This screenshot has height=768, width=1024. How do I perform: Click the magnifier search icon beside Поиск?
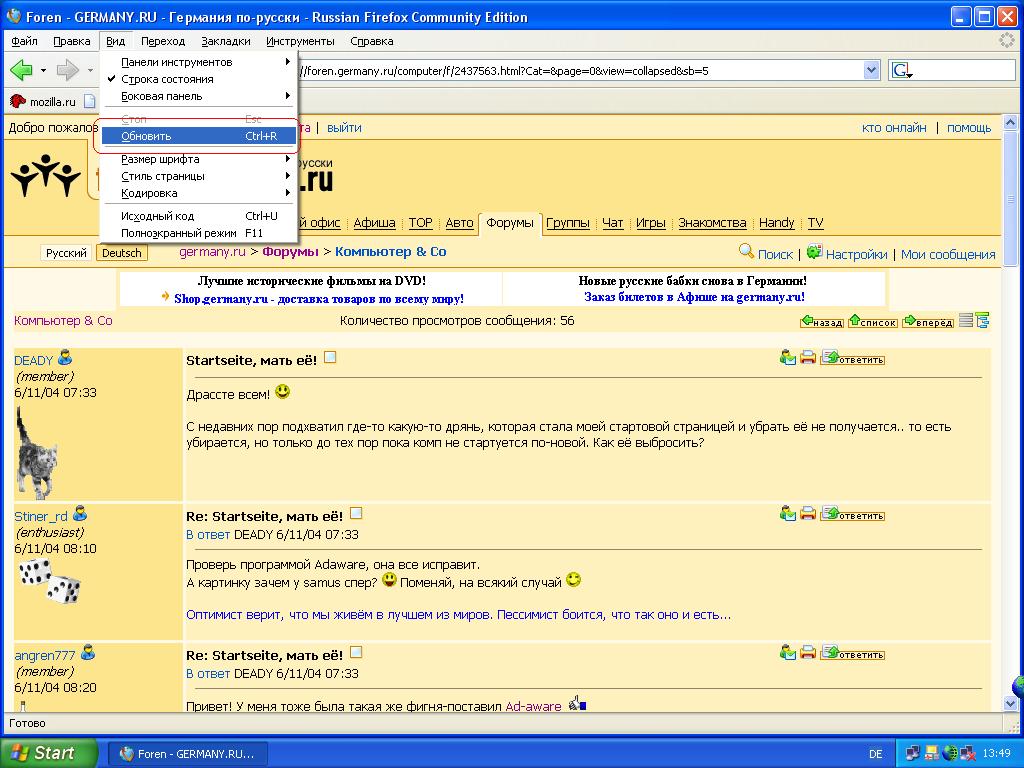746,251
